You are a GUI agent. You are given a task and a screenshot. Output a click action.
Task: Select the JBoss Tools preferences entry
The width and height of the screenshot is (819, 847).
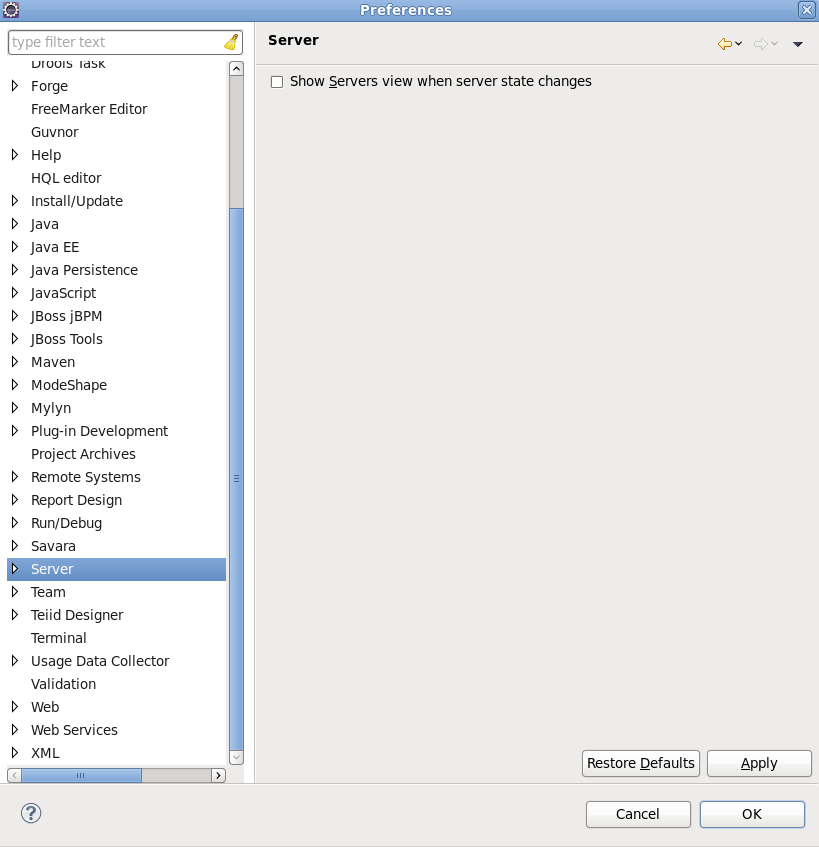click(x=66, y=339)
